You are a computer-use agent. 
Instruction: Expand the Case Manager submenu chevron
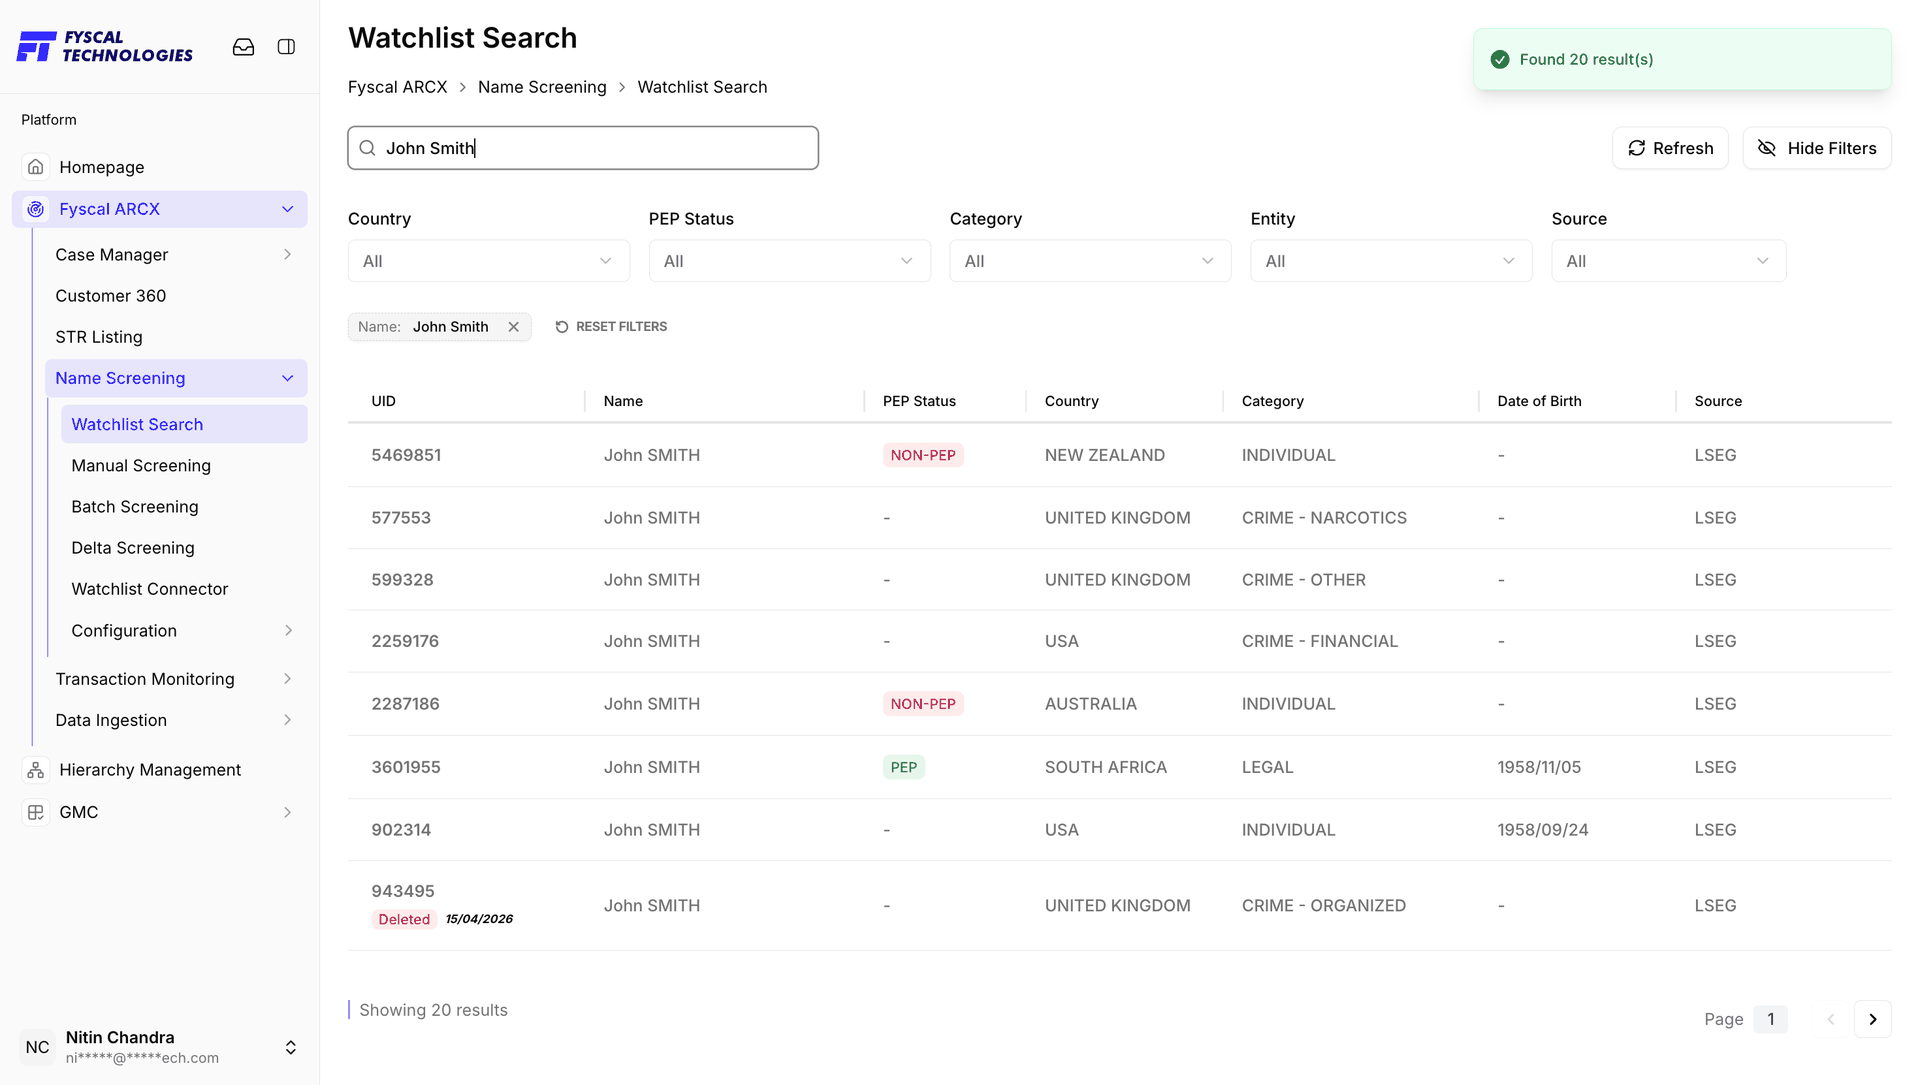(x=288, y=255)
